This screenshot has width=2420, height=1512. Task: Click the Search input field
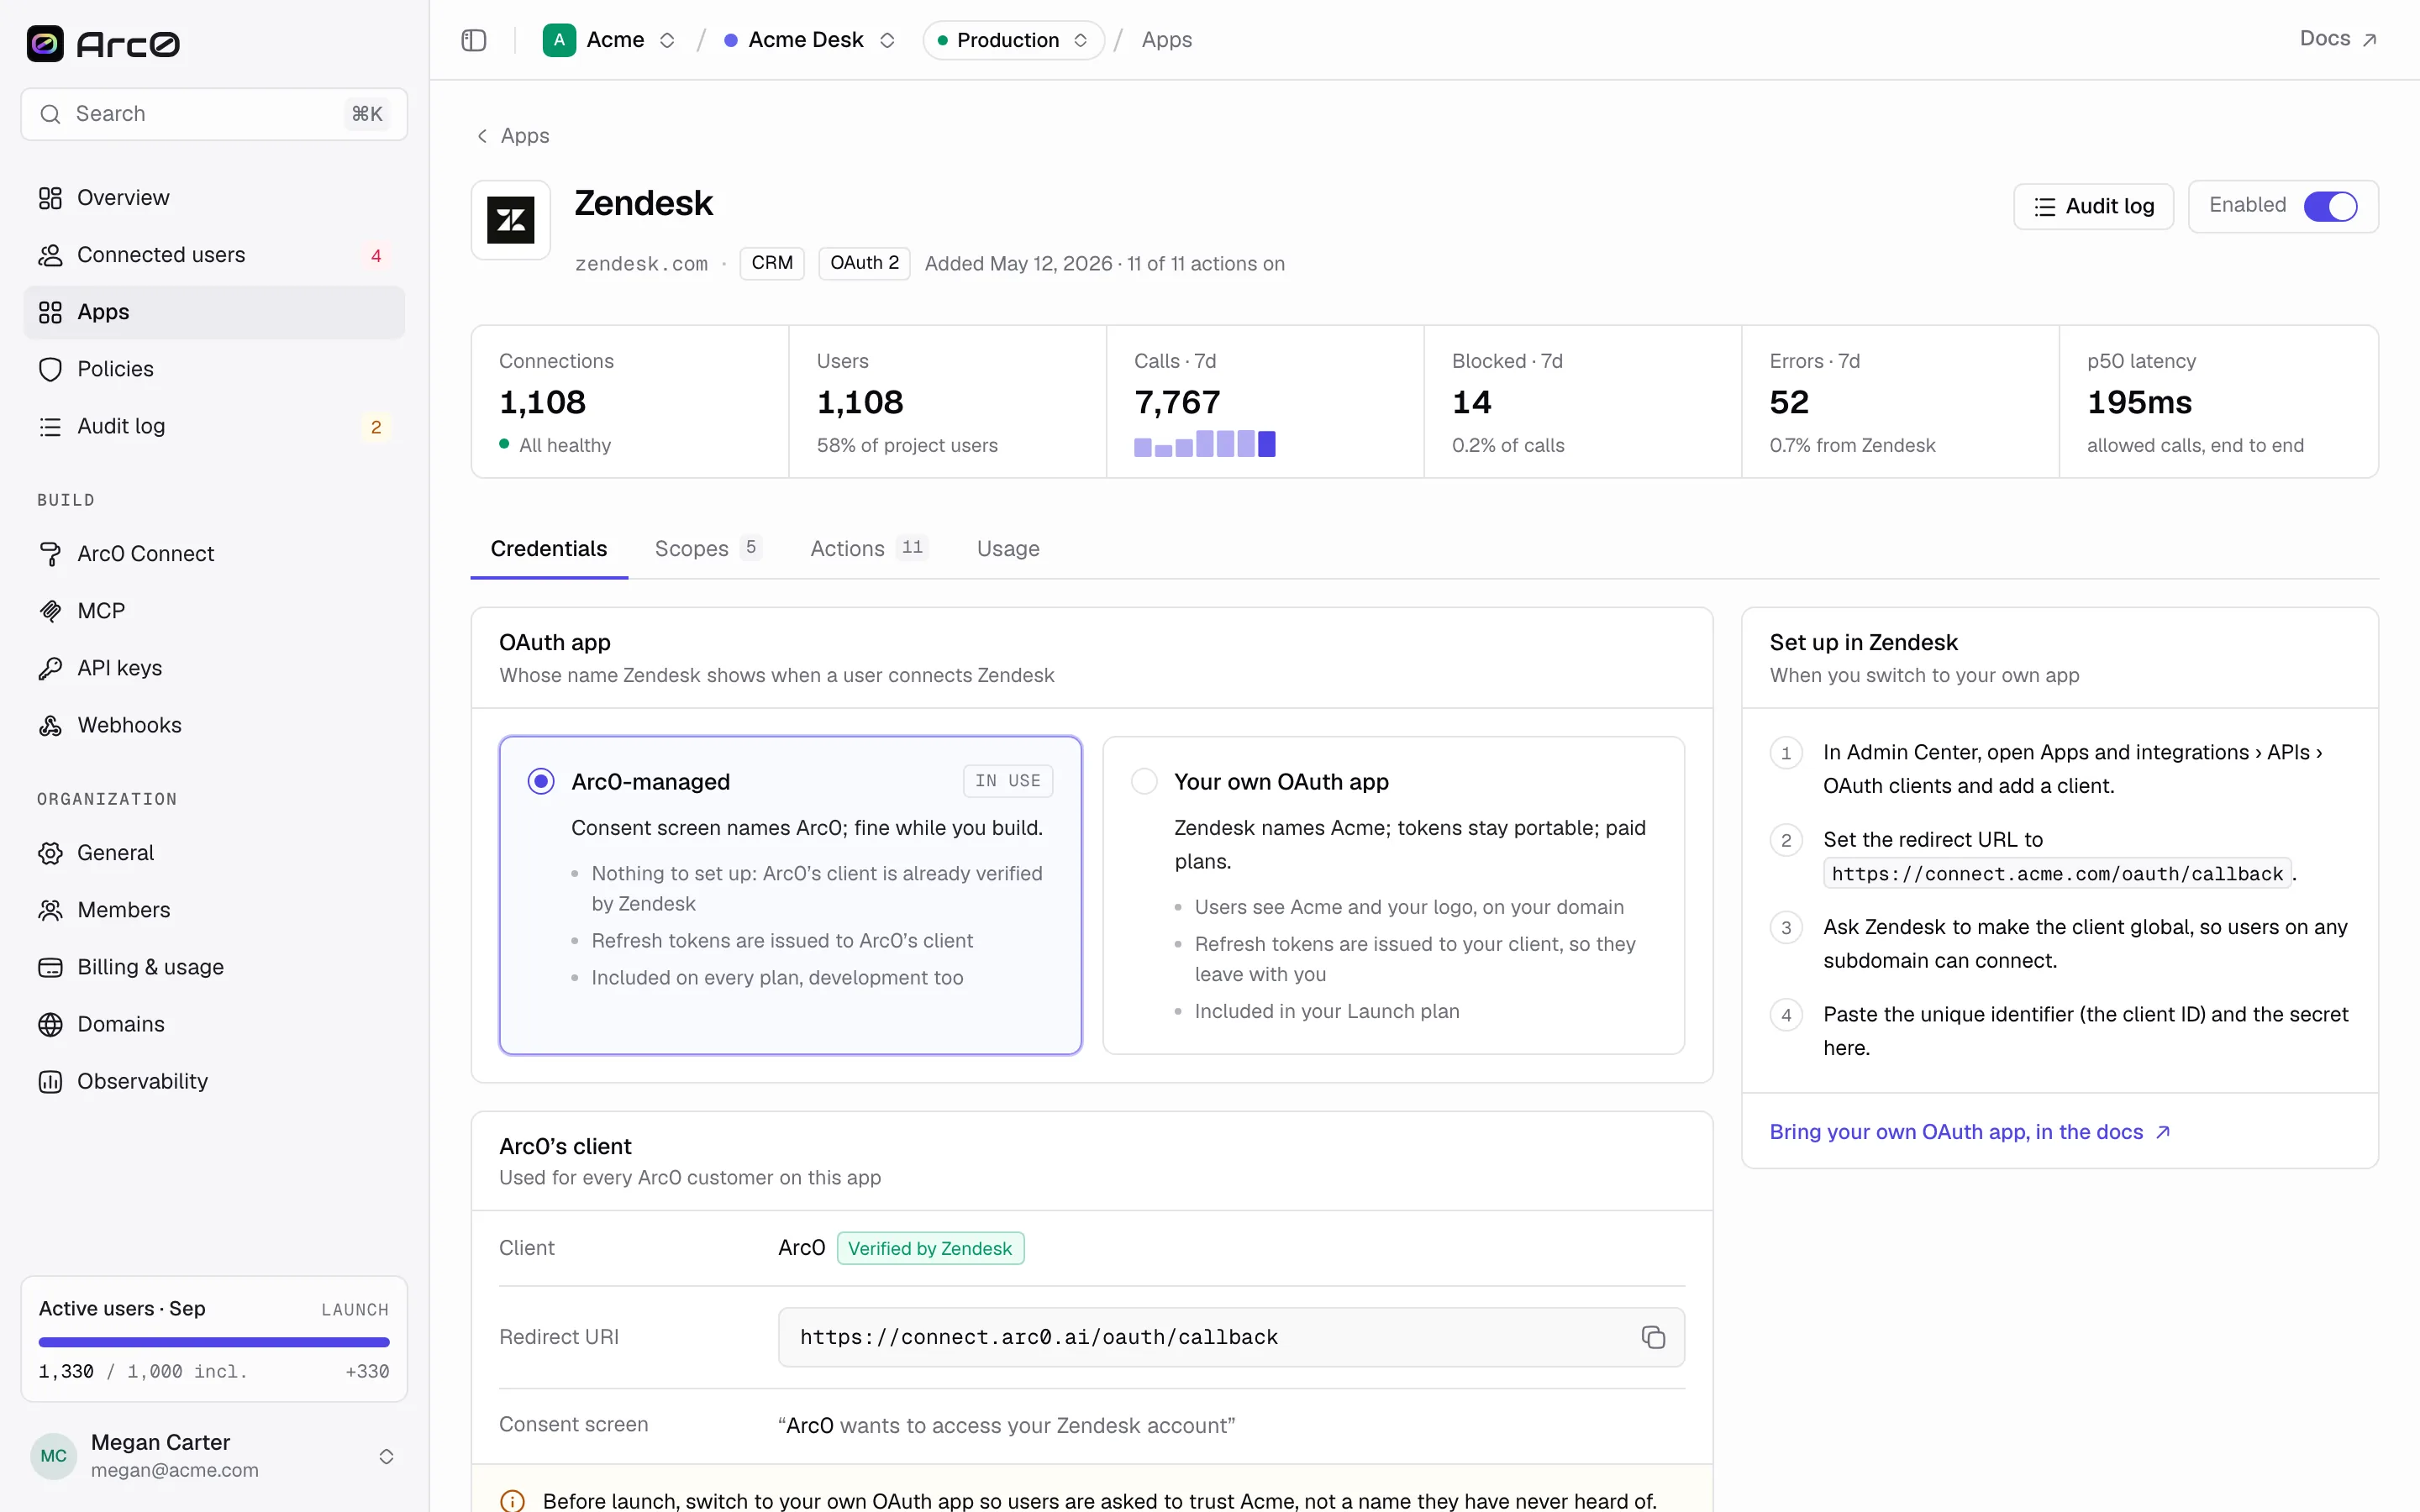pyautogui.click(x=214, y=114)
